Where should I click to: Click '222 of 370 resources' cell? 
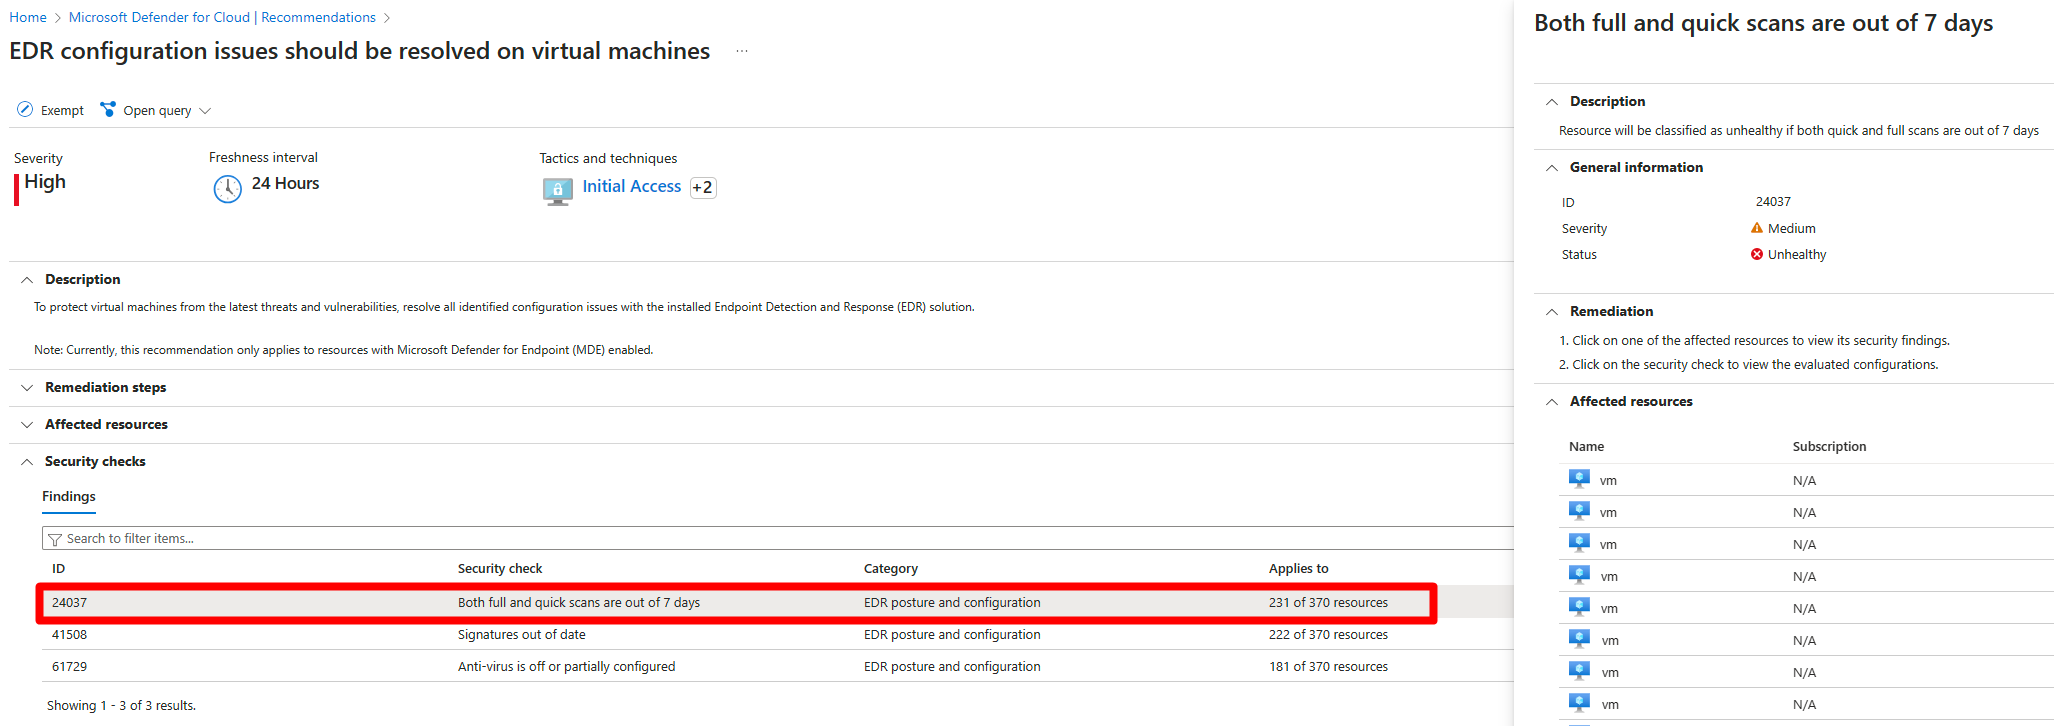point(1329,635)
